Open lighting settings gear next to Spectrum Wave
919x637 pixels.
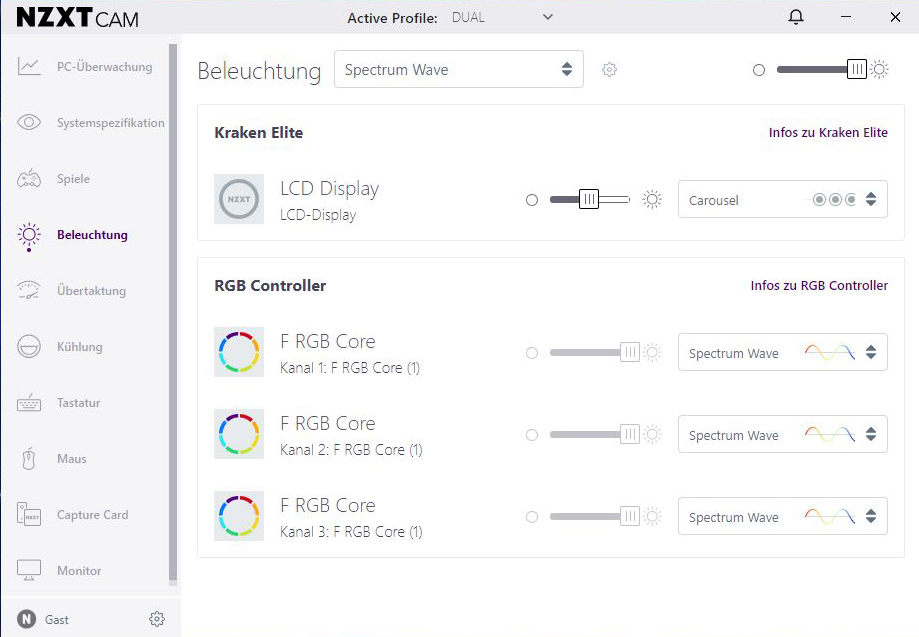[x=609, y=70]
